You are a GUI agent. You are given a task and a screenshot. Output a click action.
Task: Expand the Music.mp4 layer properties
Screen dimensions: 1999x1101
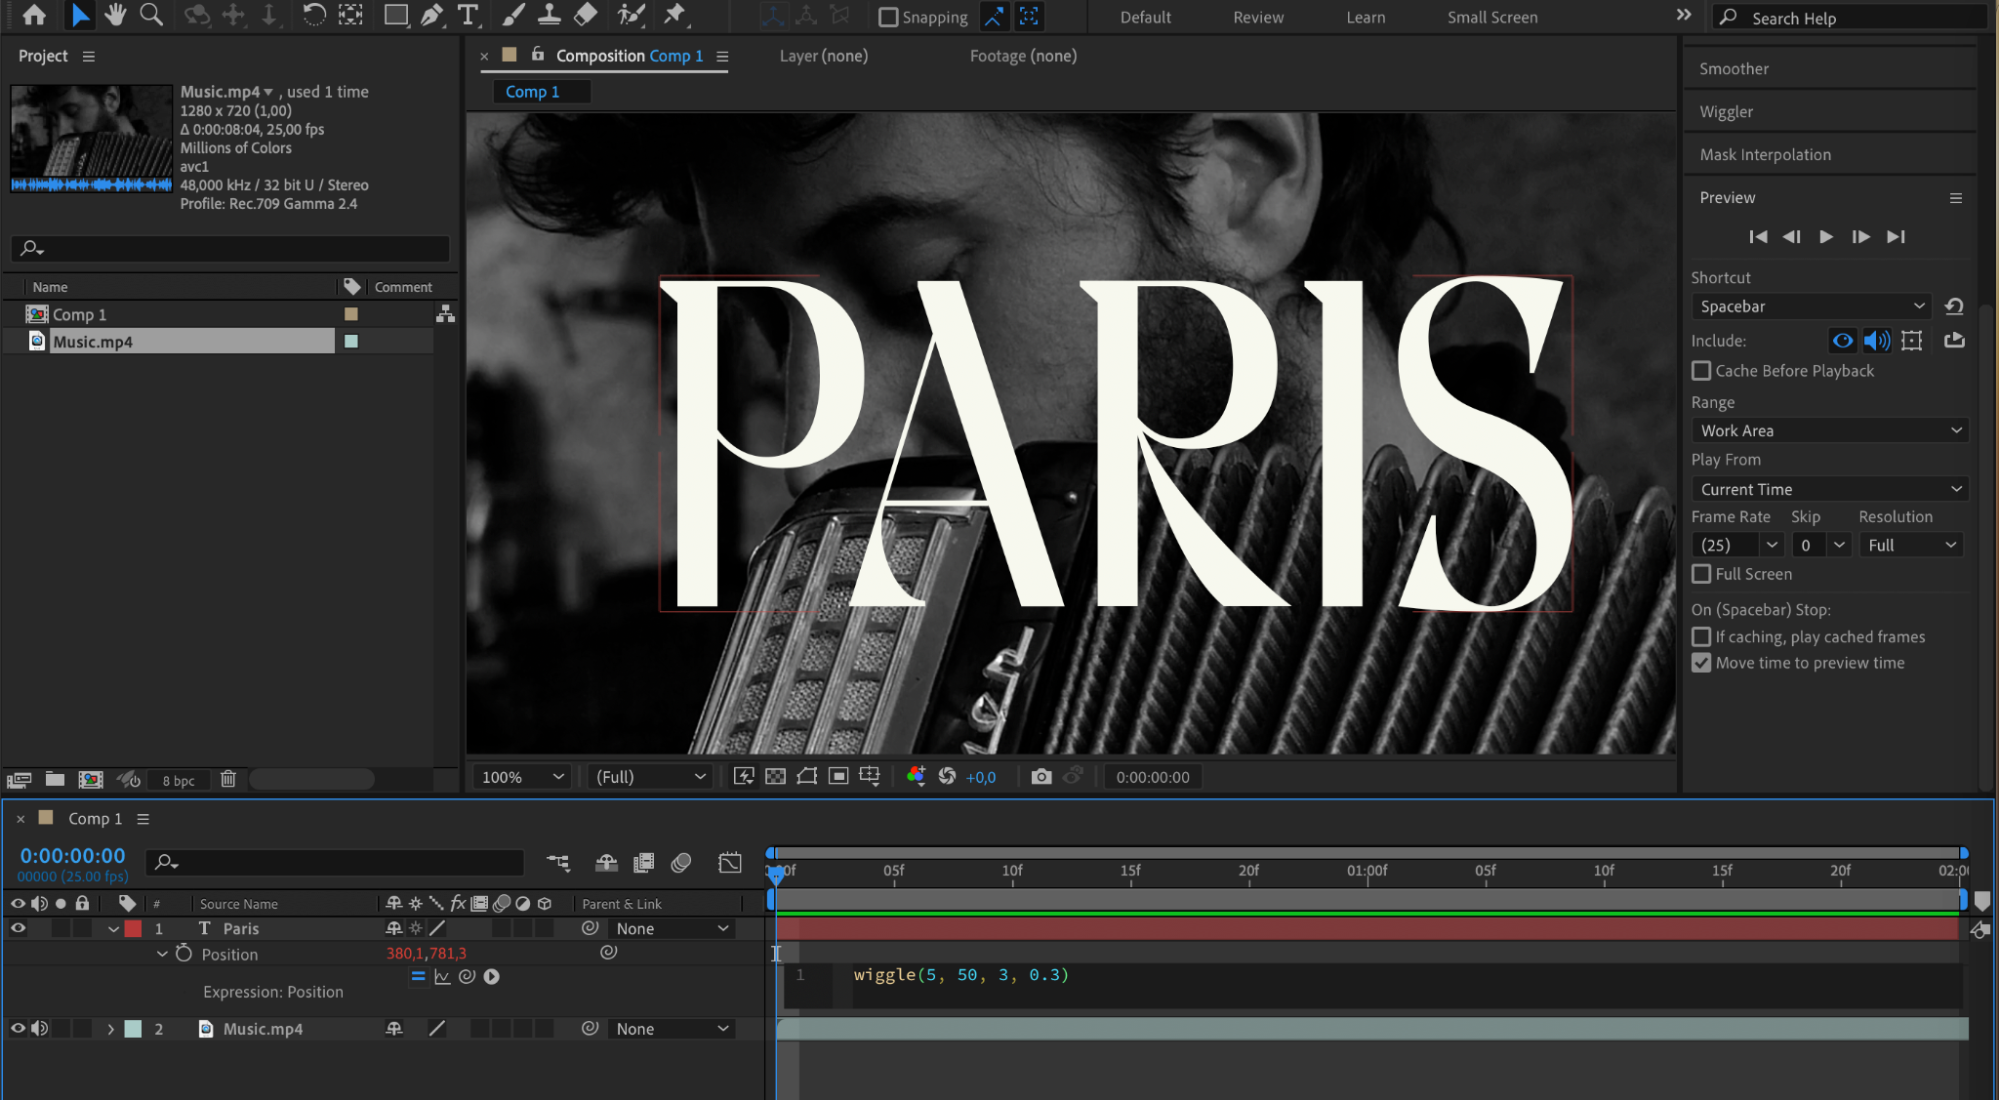pos(111,1029)
